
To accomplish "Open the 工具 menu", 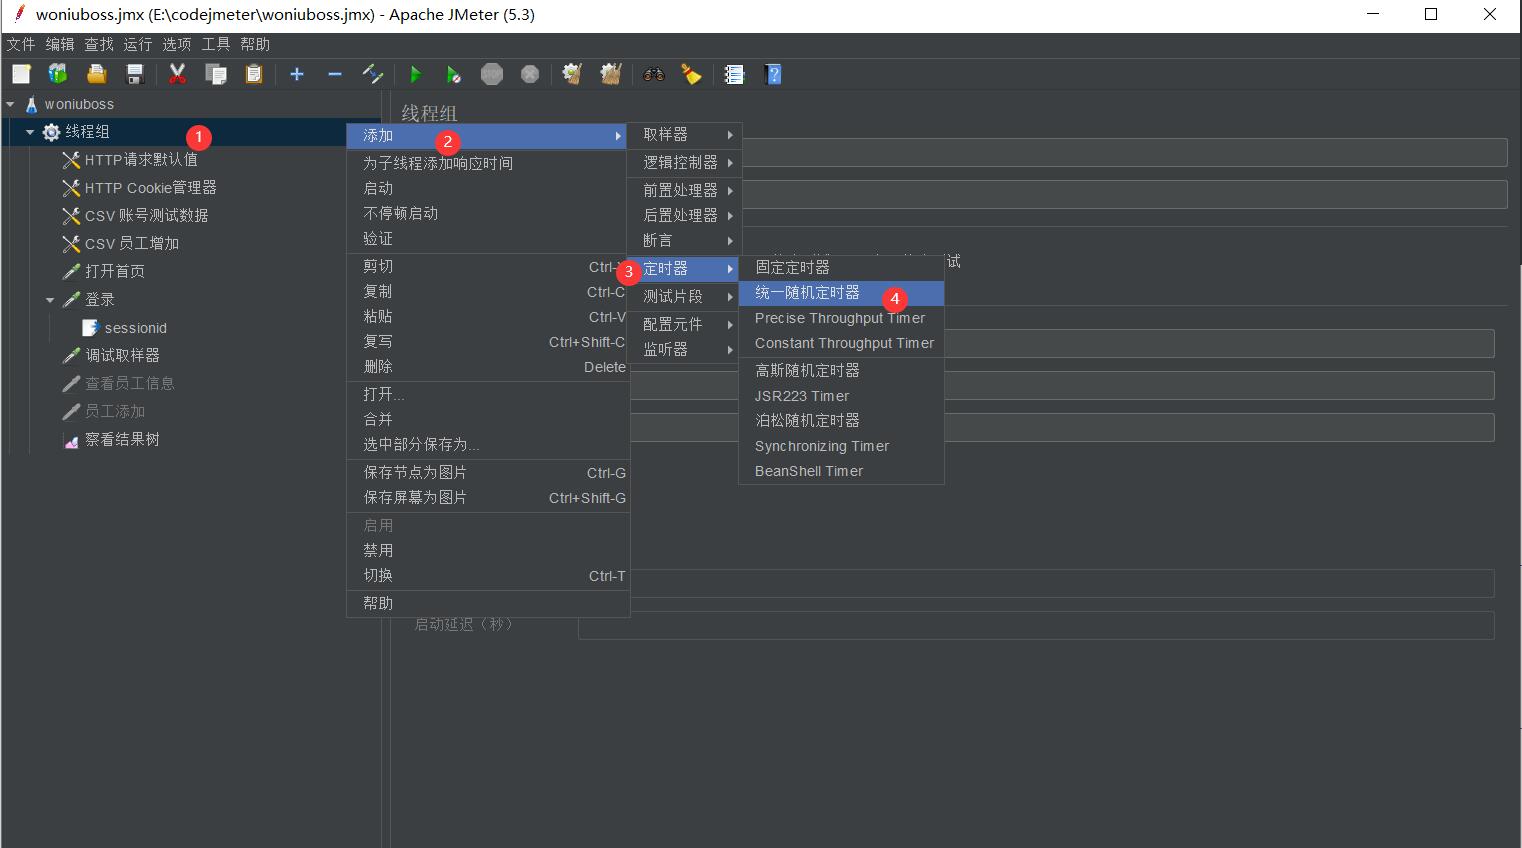I will coord(216,44).
